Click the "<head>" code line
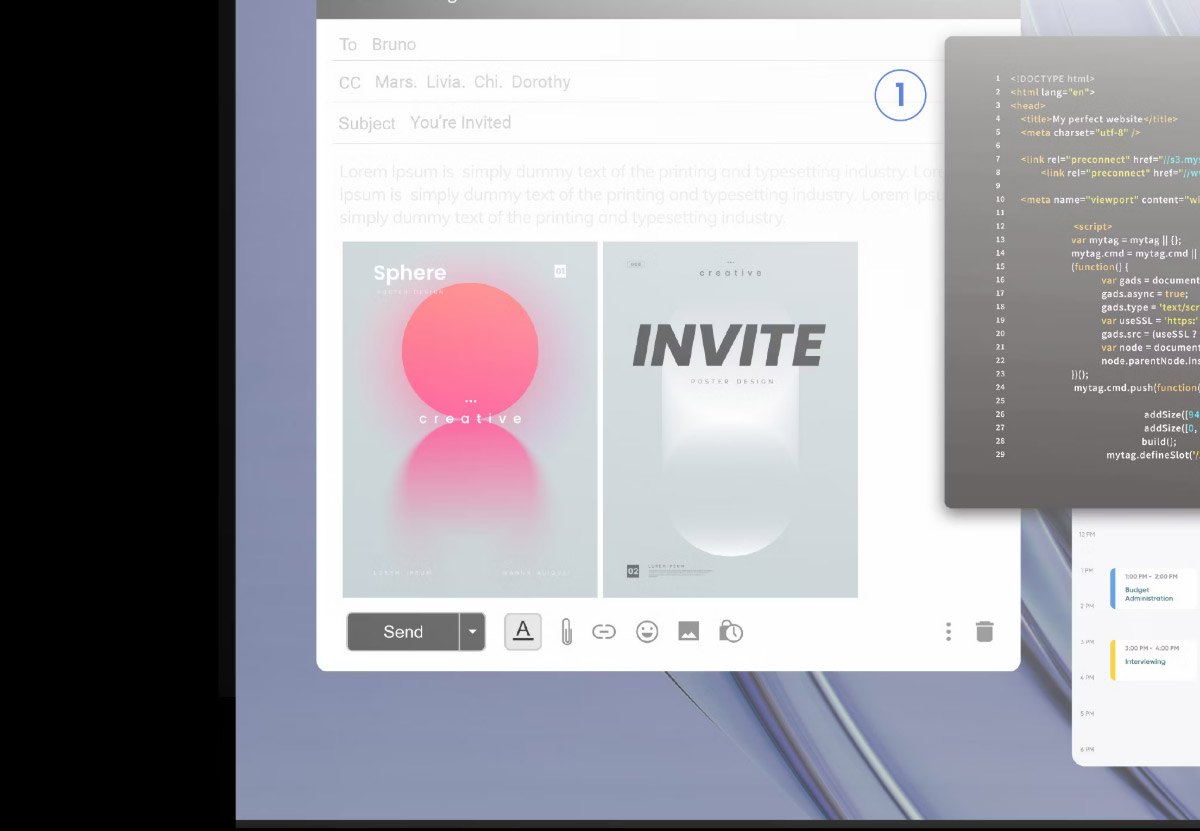This screenshot has width=1200, height=831. [x=1027, y=105]
